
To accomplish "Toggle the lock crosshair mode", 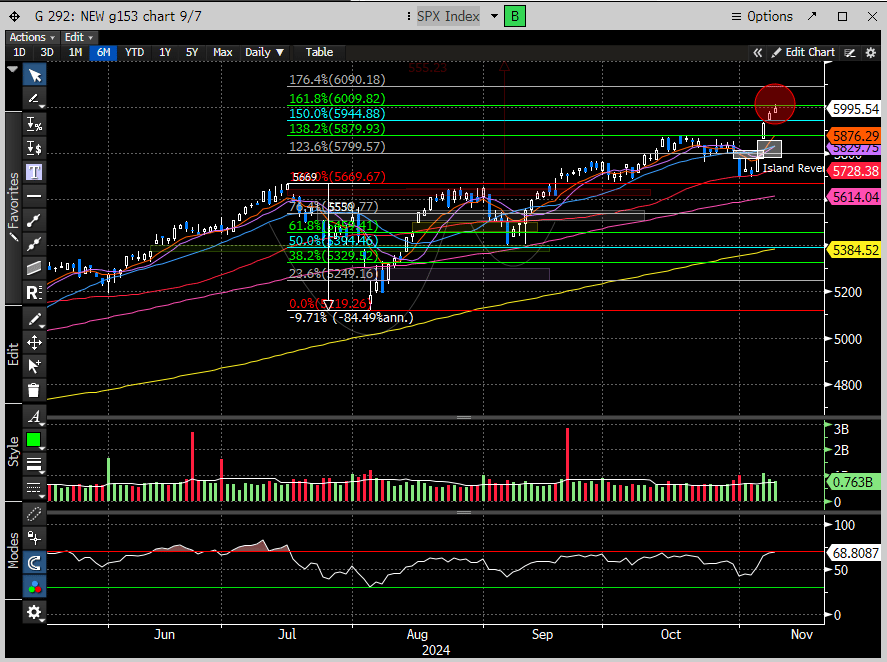I will point(35,538).
